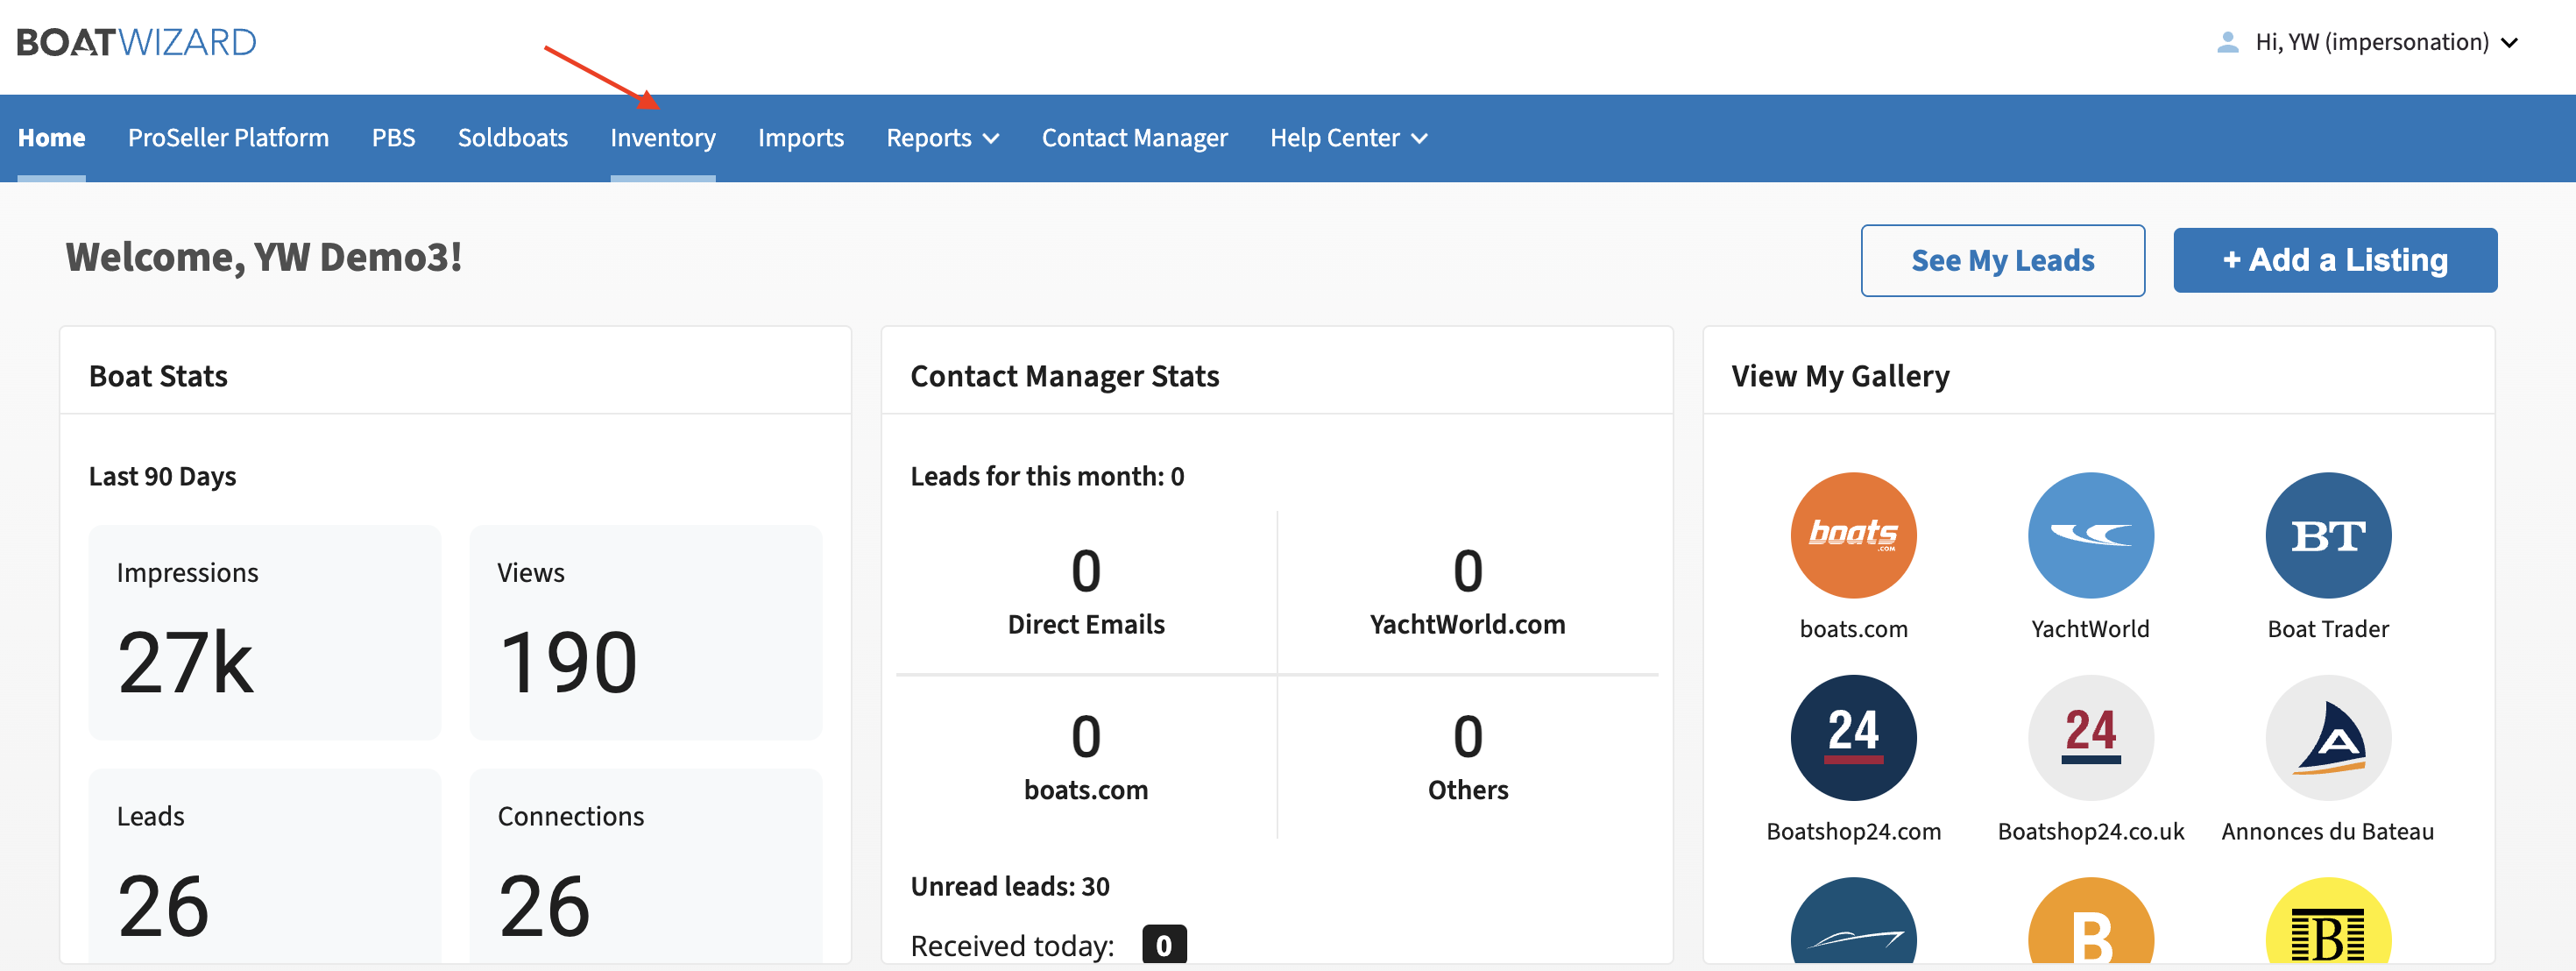
Task: Open the Boat Trader gallery icon
Action: 2328,535
